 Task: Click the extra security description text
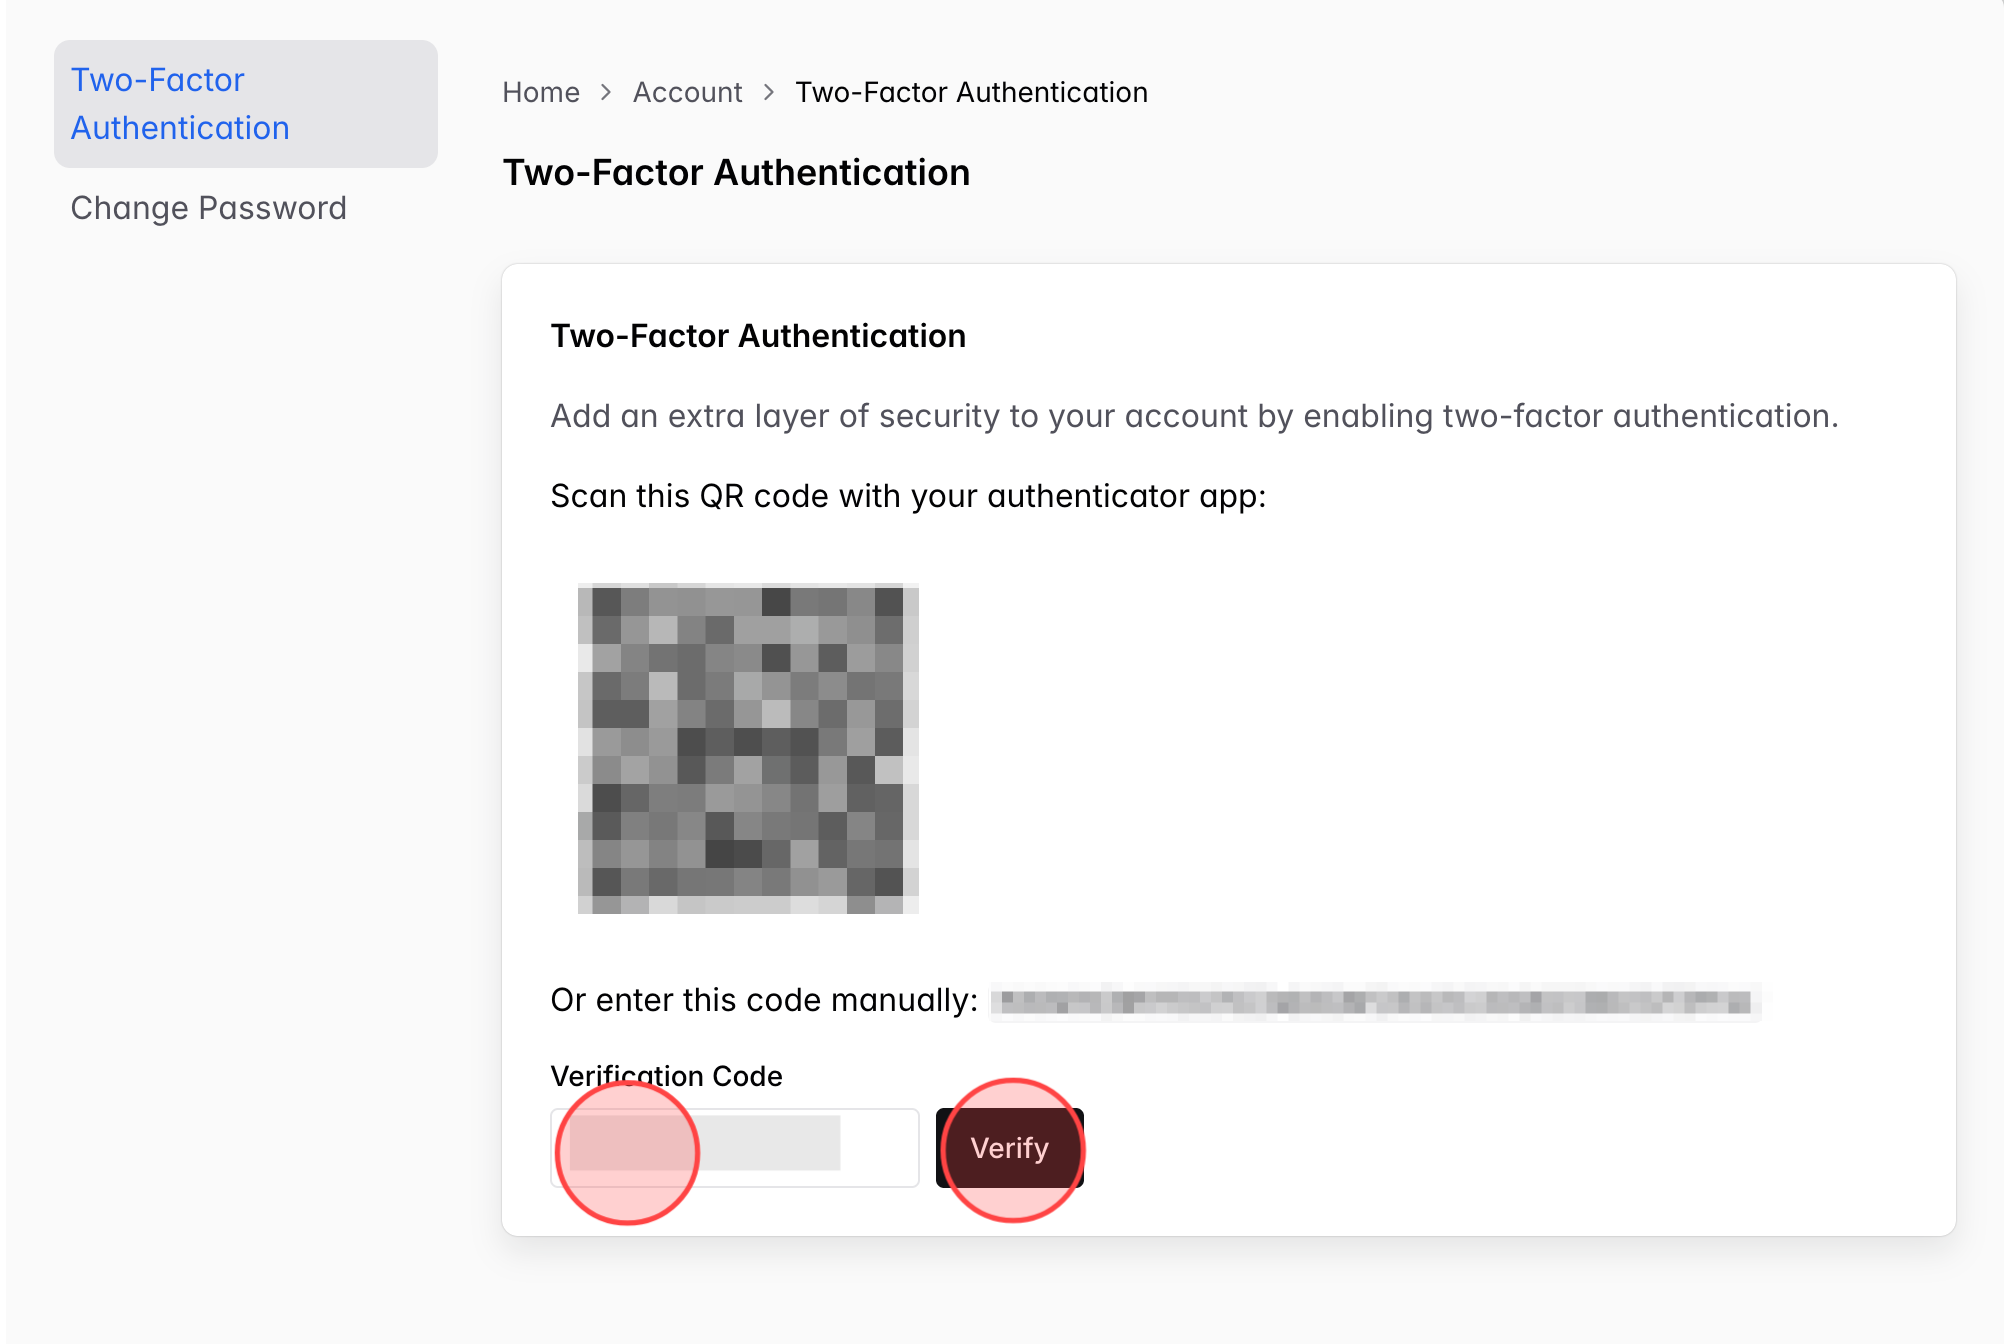coord(1194,416)
